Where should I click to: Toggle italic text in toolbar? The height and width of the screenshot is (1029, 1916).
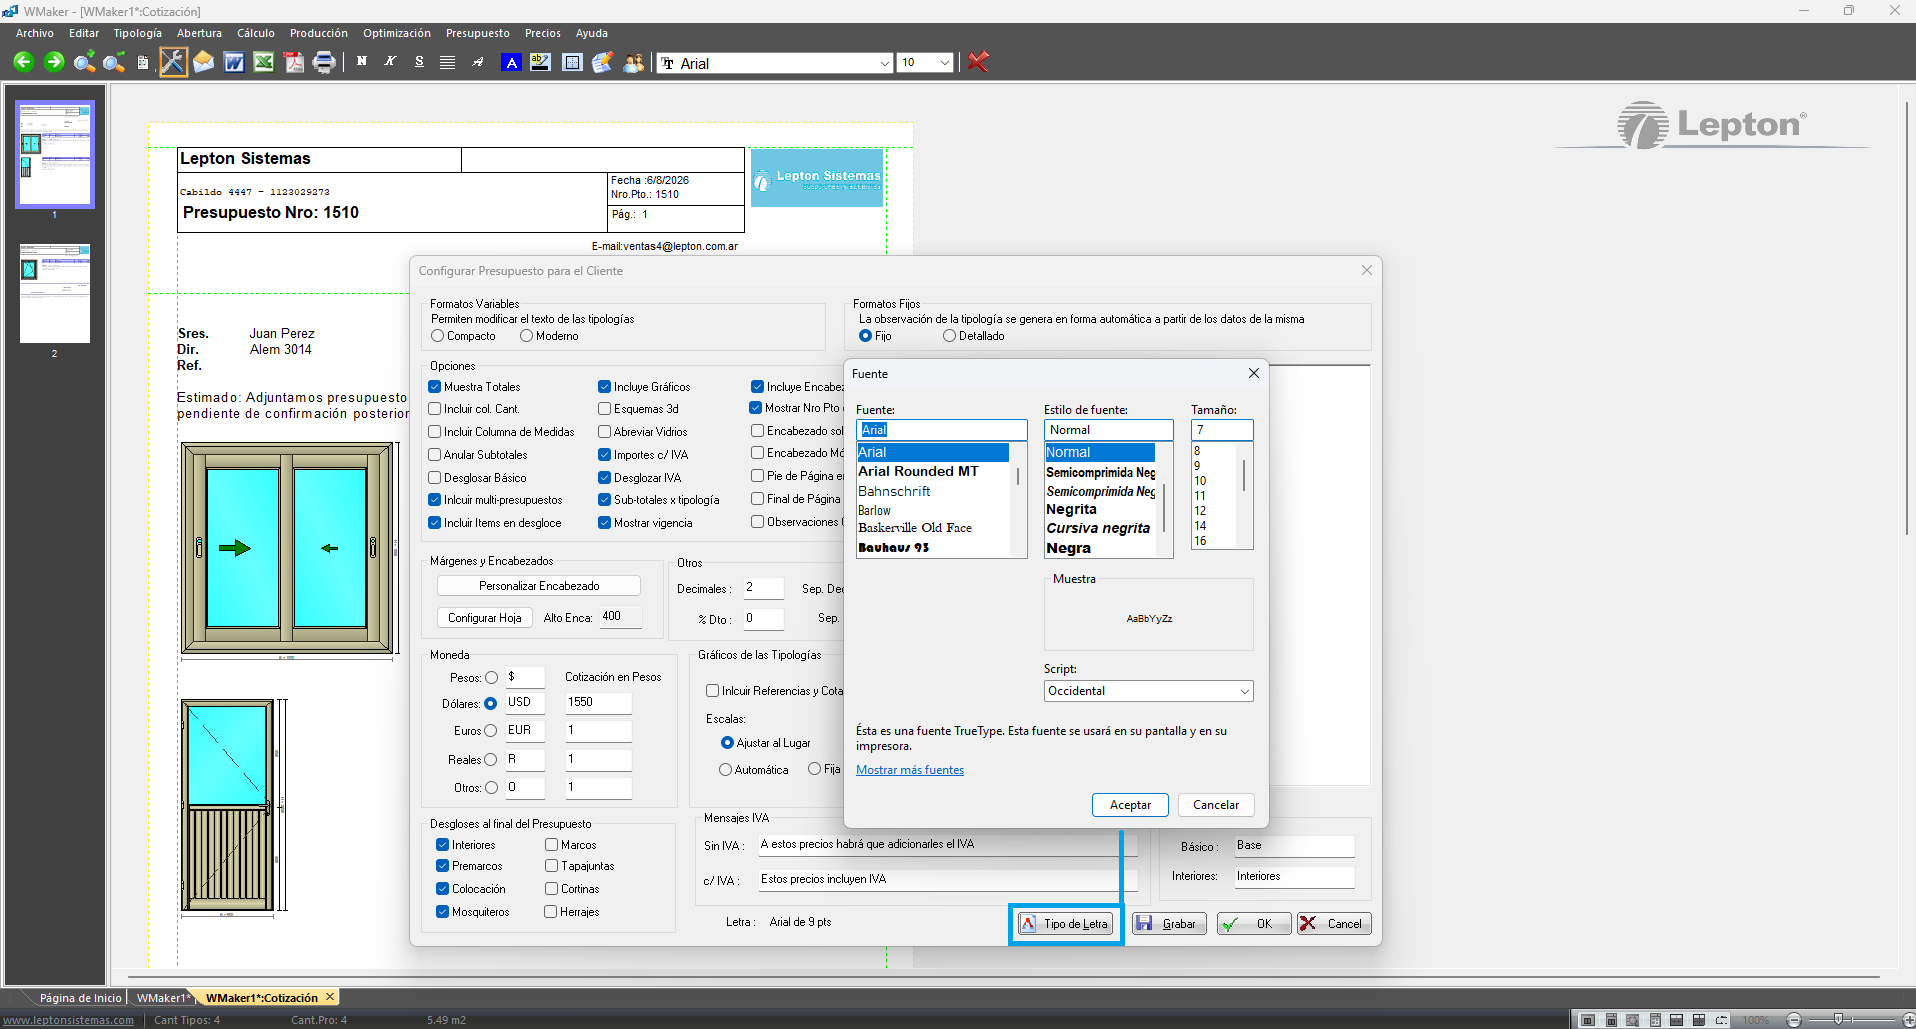point(390,62)
